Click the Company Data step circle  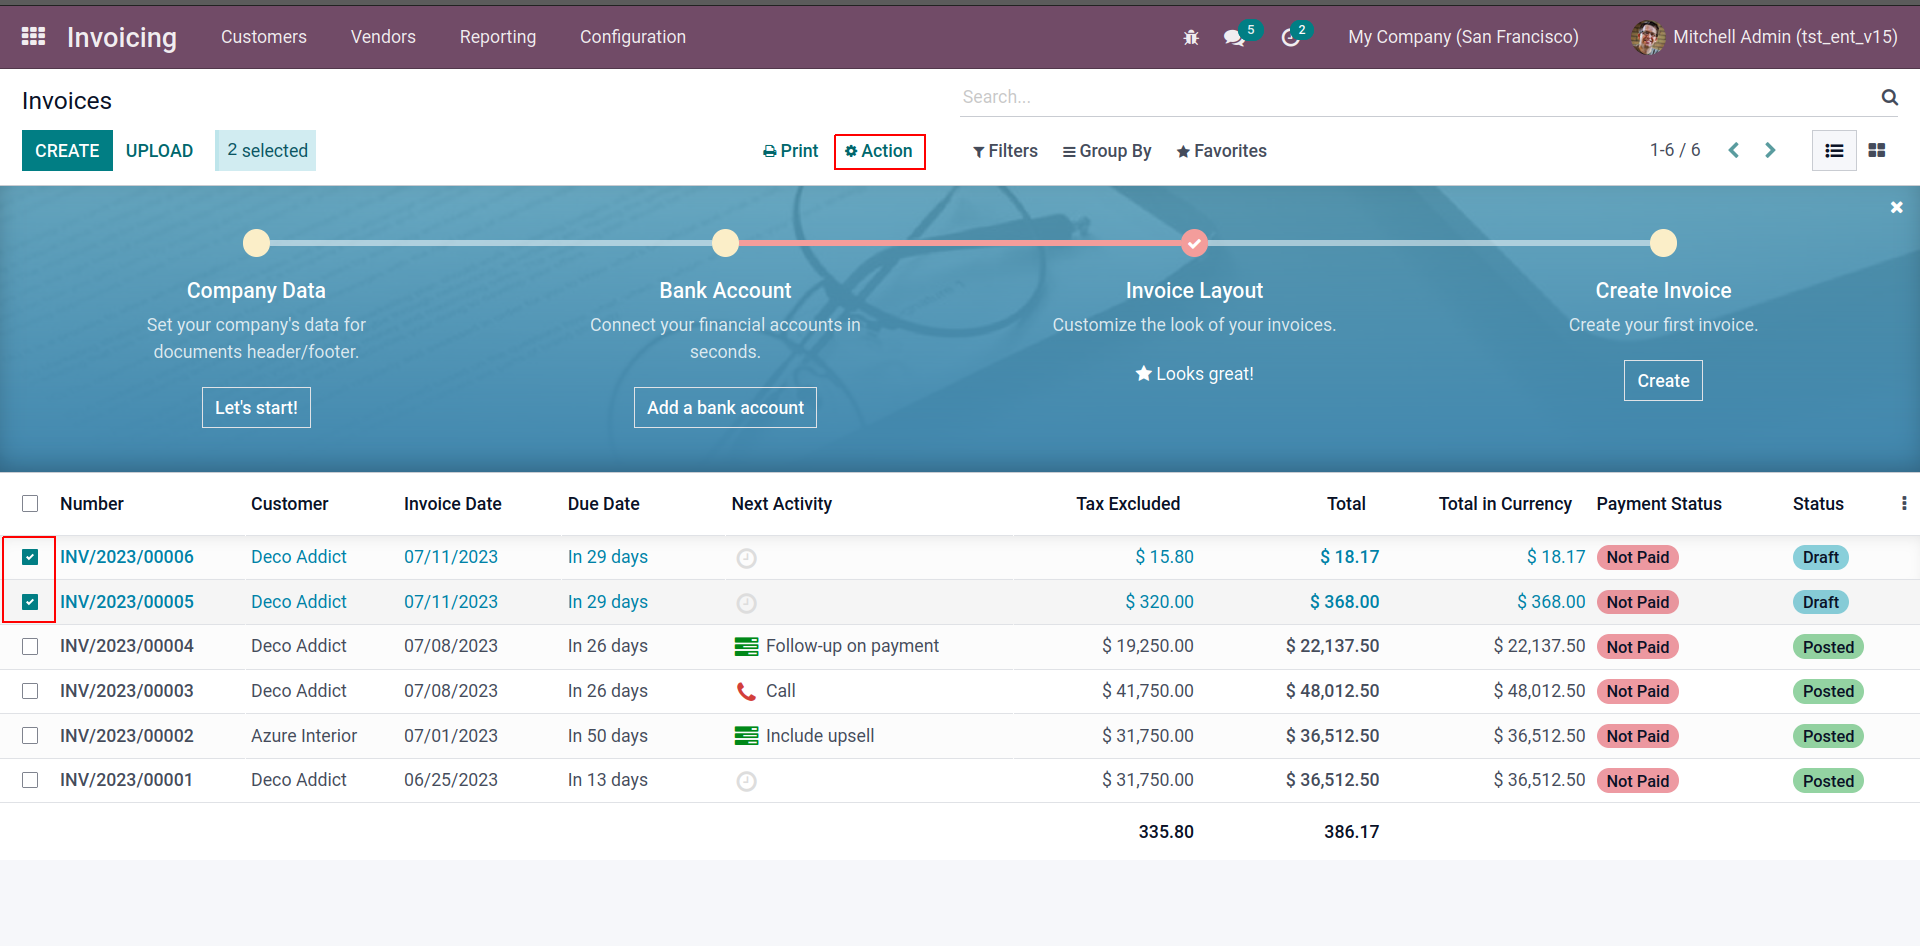(x=256, y=243)
